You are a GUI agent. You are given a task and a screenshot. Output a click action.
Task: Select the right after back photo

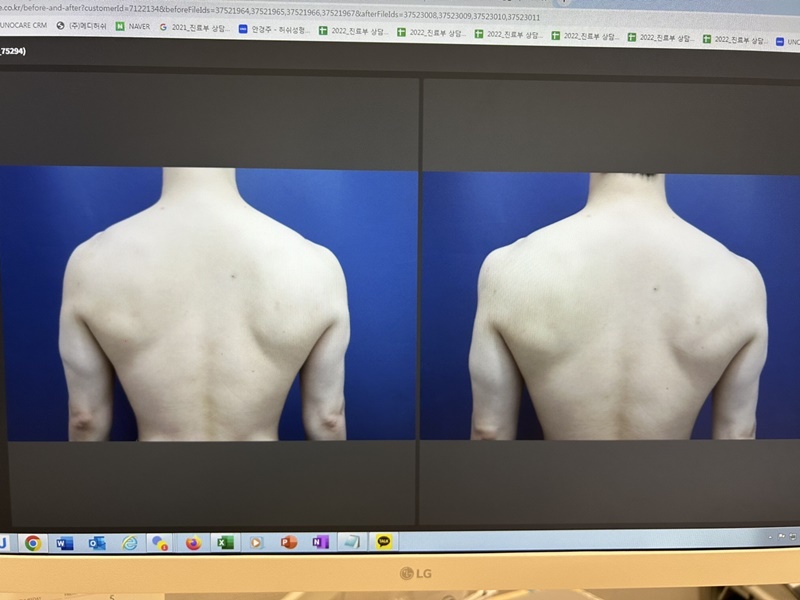pyautogui.click(x=611, y=306)
